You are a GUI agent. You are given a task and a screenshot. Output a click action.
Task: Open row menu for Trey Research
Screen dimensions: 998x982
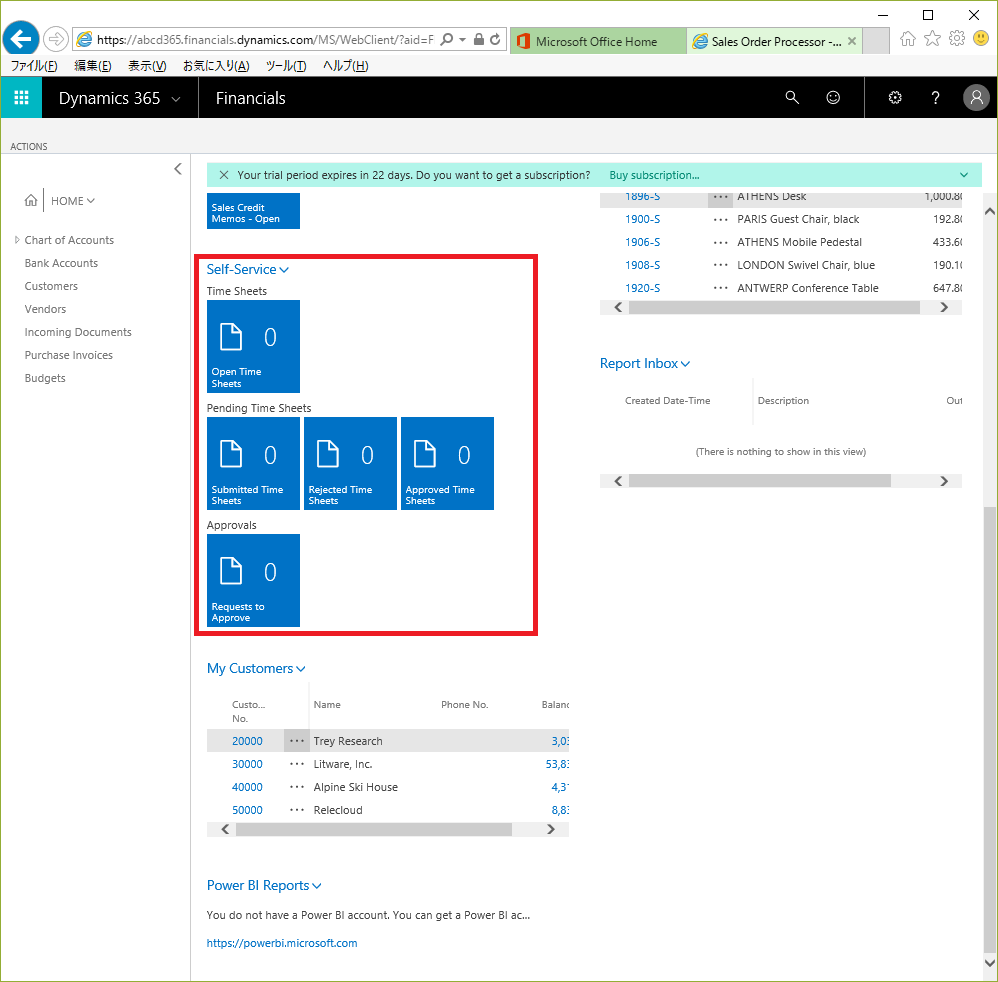click(x=297, y=741)
